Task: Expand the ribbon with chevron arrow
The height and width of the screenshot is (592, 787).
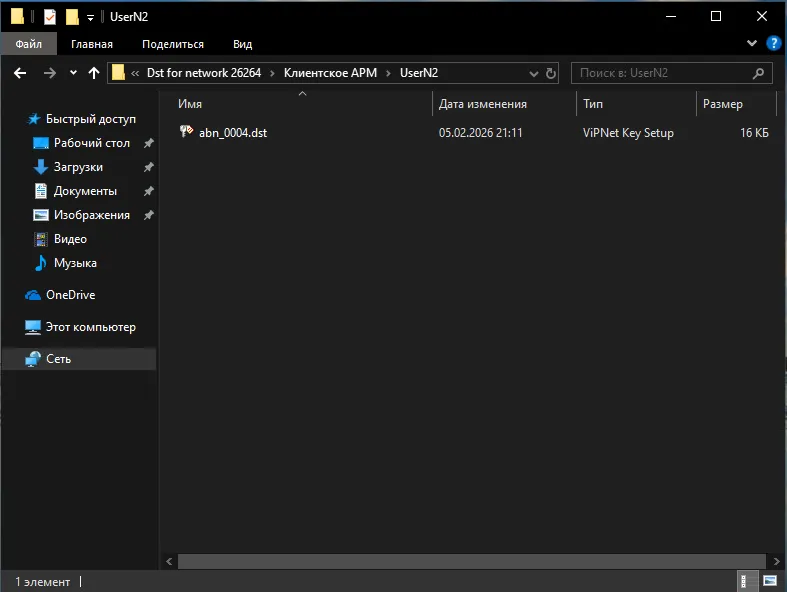Action: coord(751,43)
